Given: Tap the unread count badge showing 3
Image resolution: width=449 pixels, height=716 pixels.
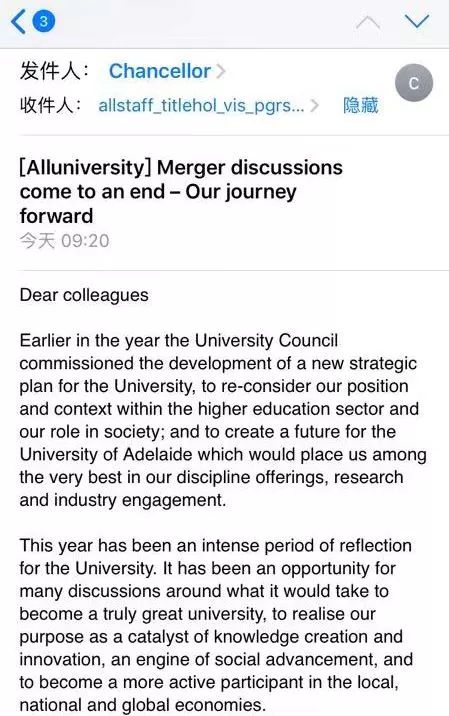Looking at the screenshot, I should [x=43, y=21].
